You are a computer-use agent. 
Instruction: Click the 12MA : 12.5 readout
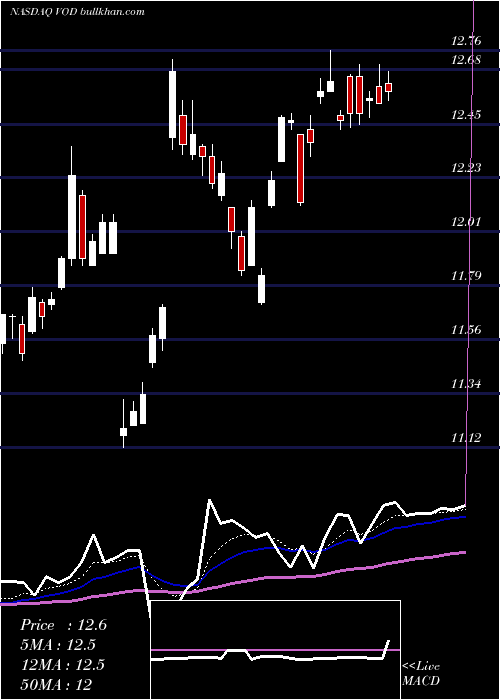tap(62, 665)
